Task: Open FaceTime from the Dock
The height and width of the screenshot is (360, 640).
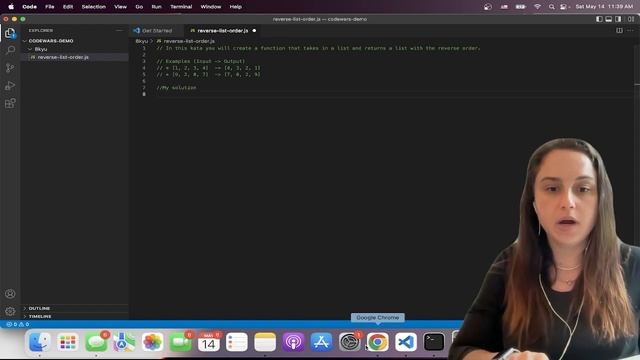Action: pos(180,342)
